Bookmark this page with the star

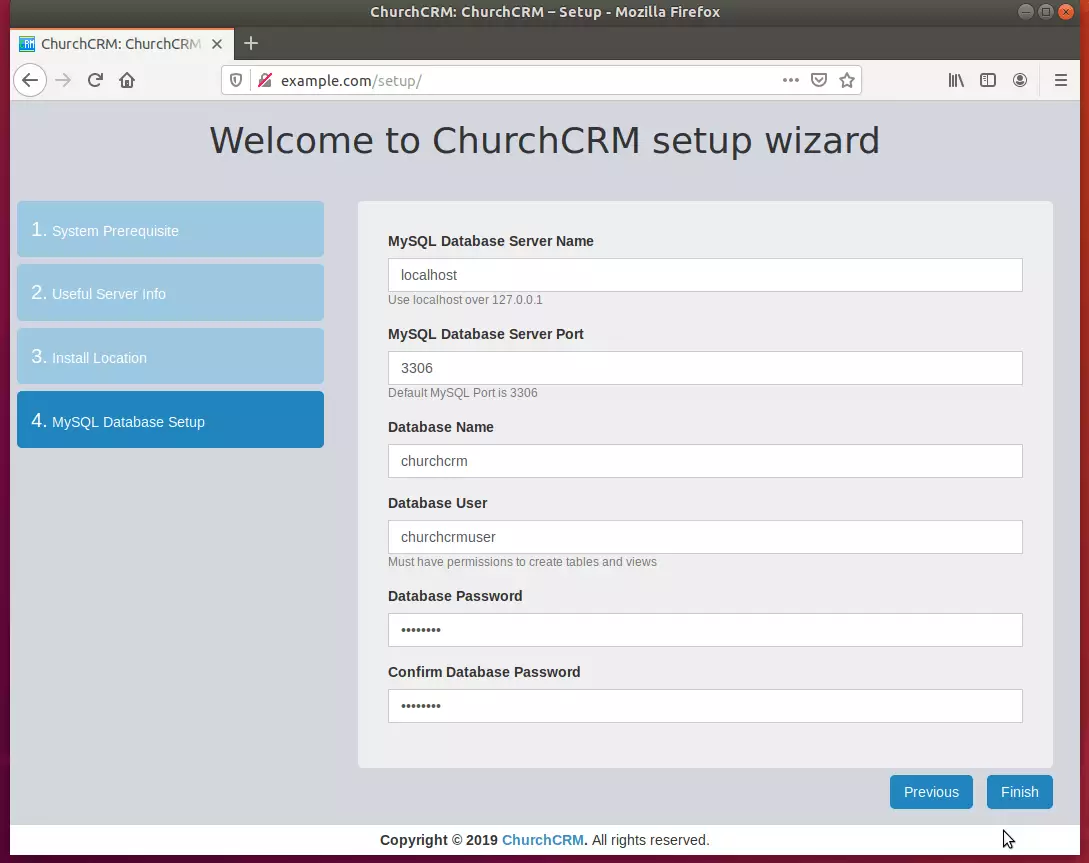pyautogui.click(x=847, y=81)
